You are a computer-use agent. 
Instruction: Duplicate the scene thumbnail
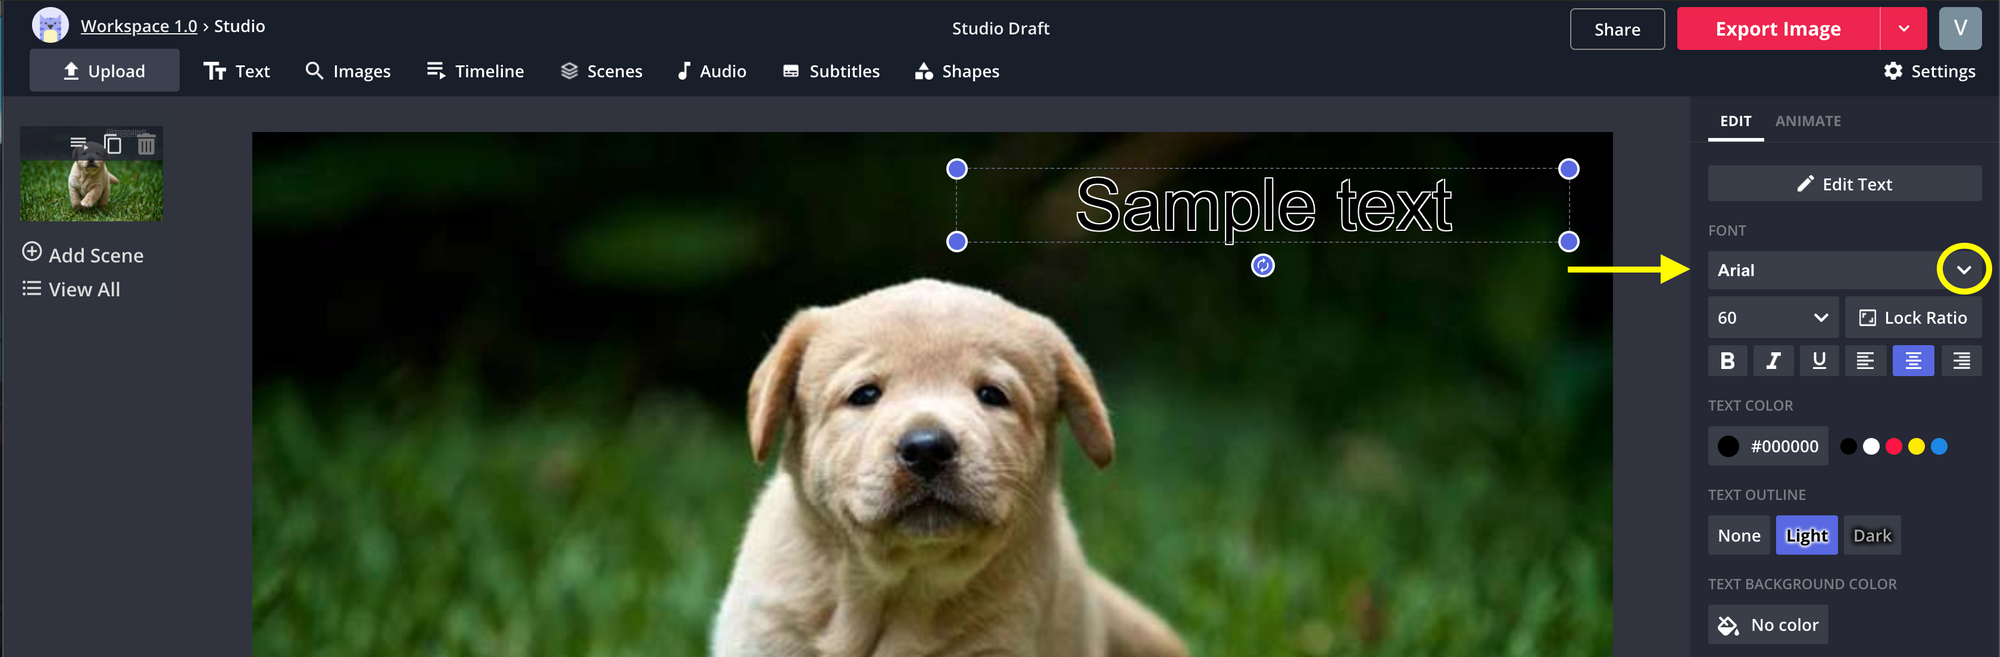[113, 145]
